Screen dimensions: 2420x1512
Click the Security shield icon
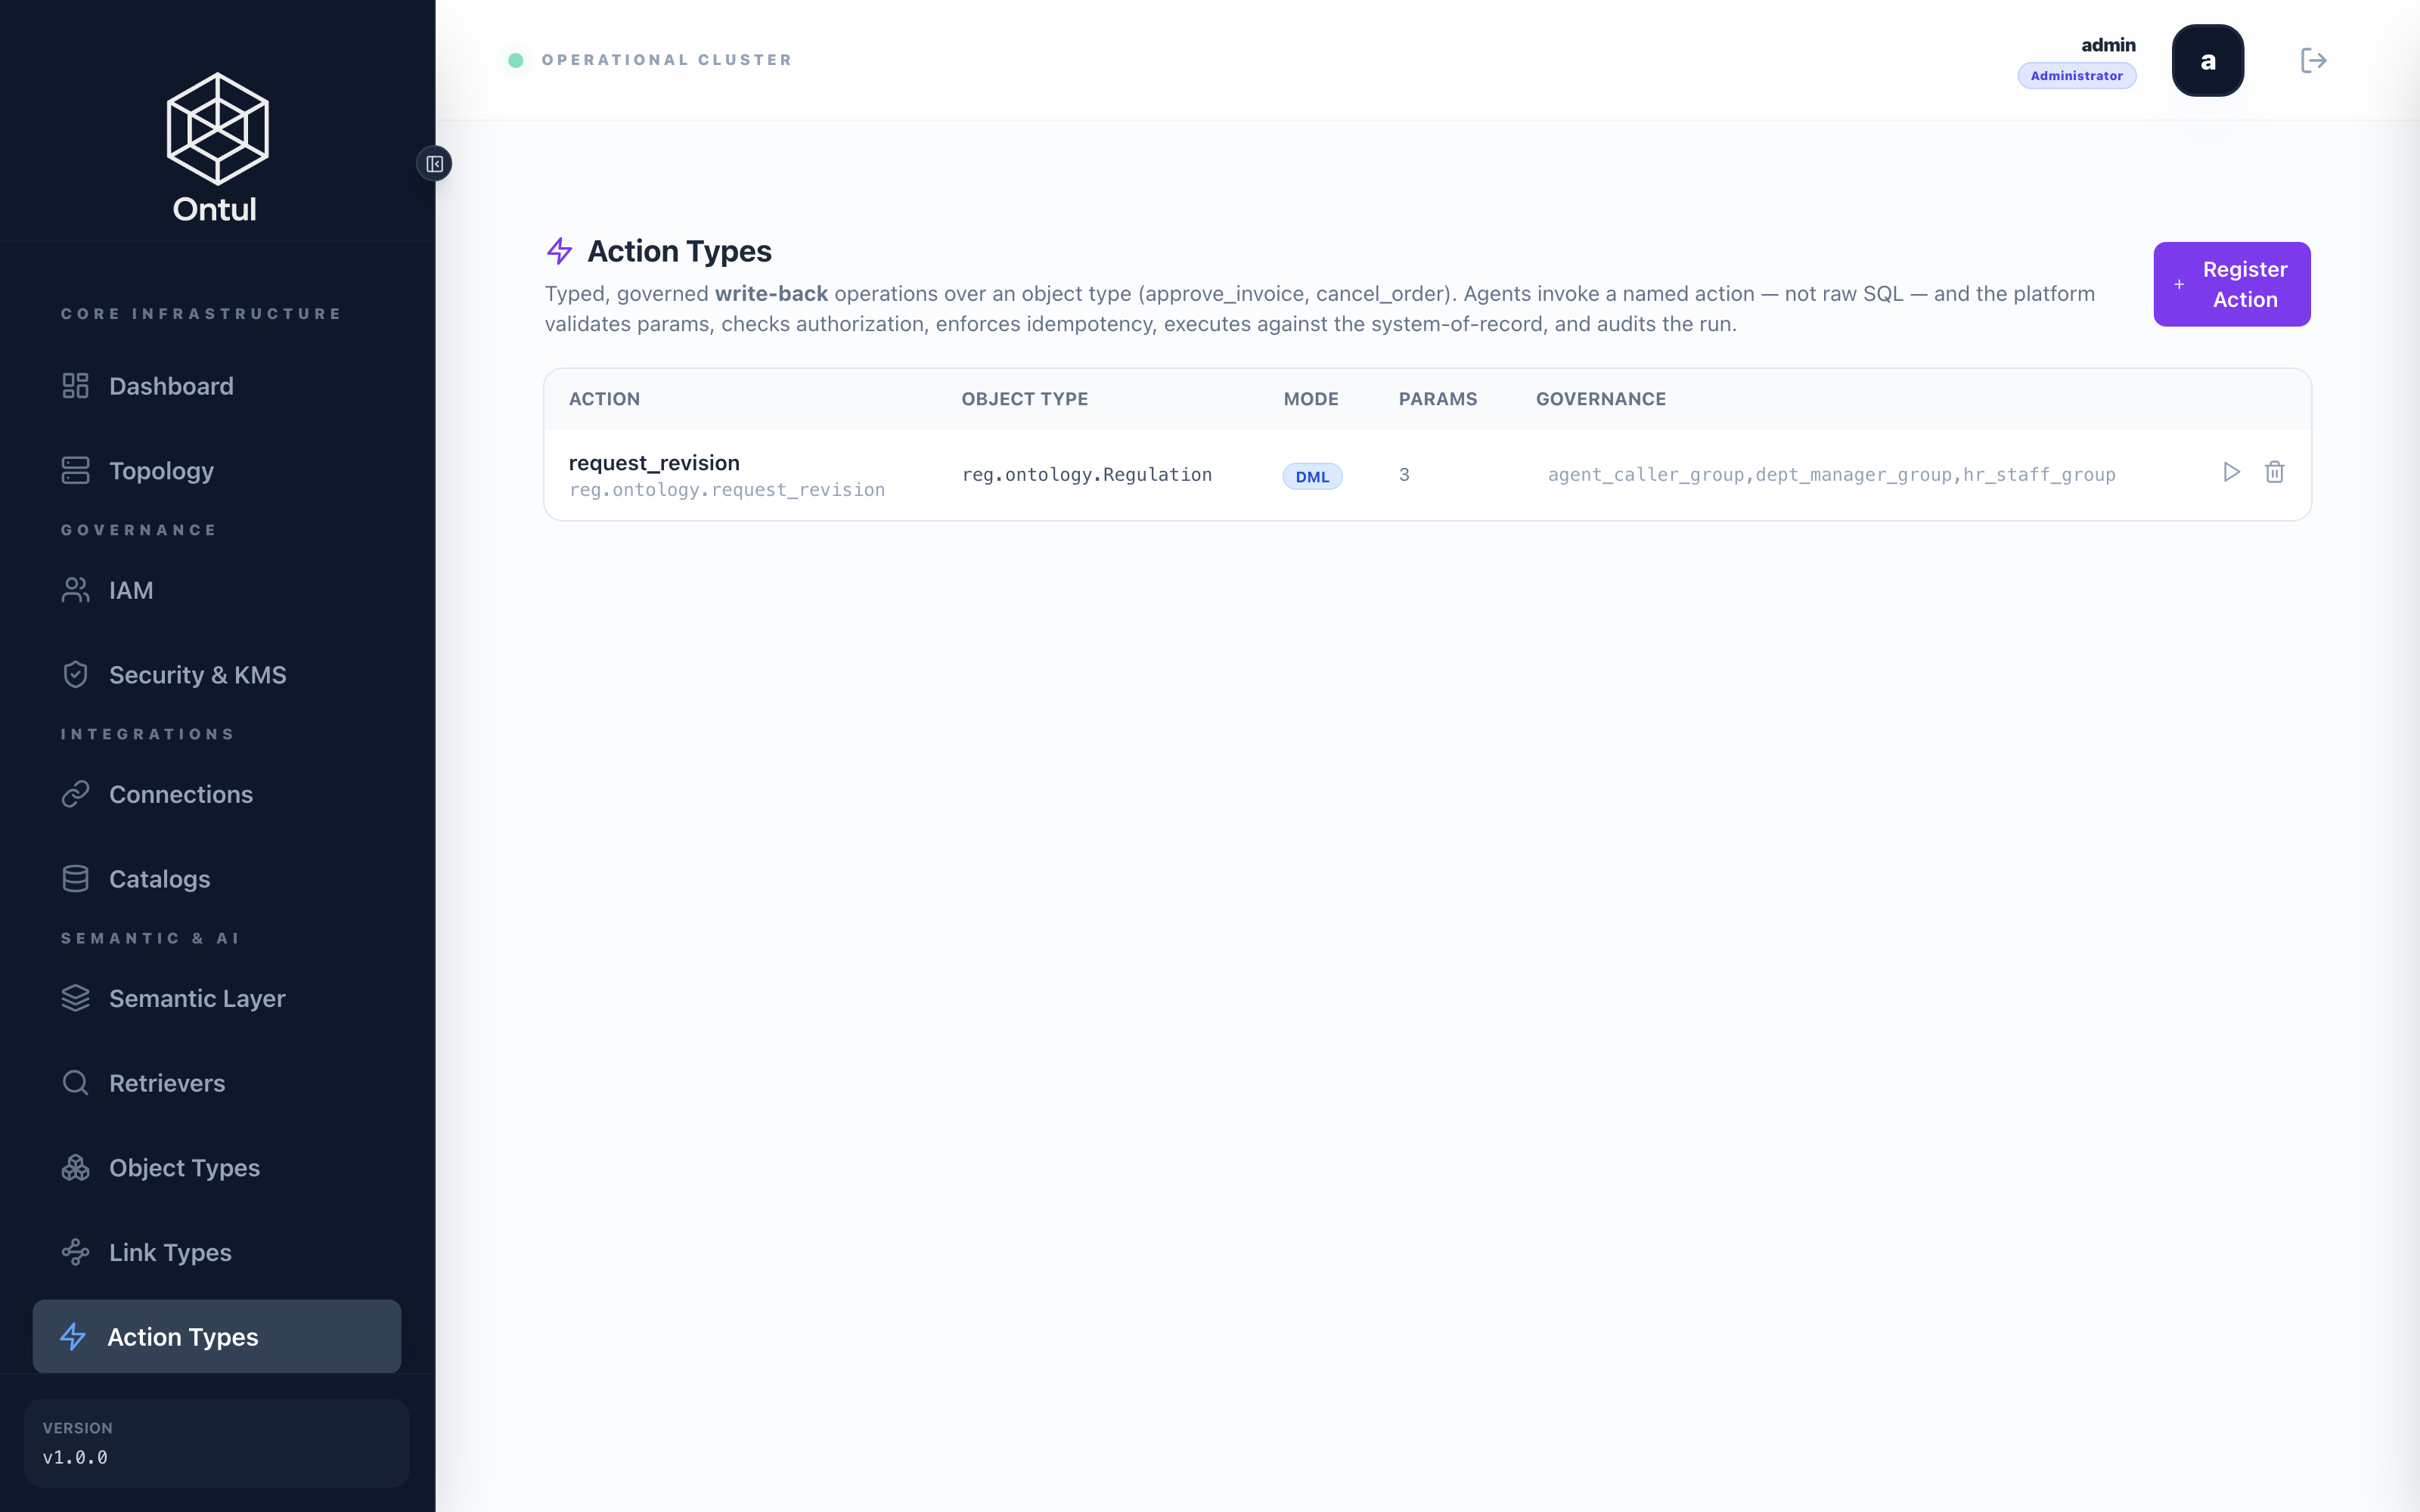[x=75, y=675]
